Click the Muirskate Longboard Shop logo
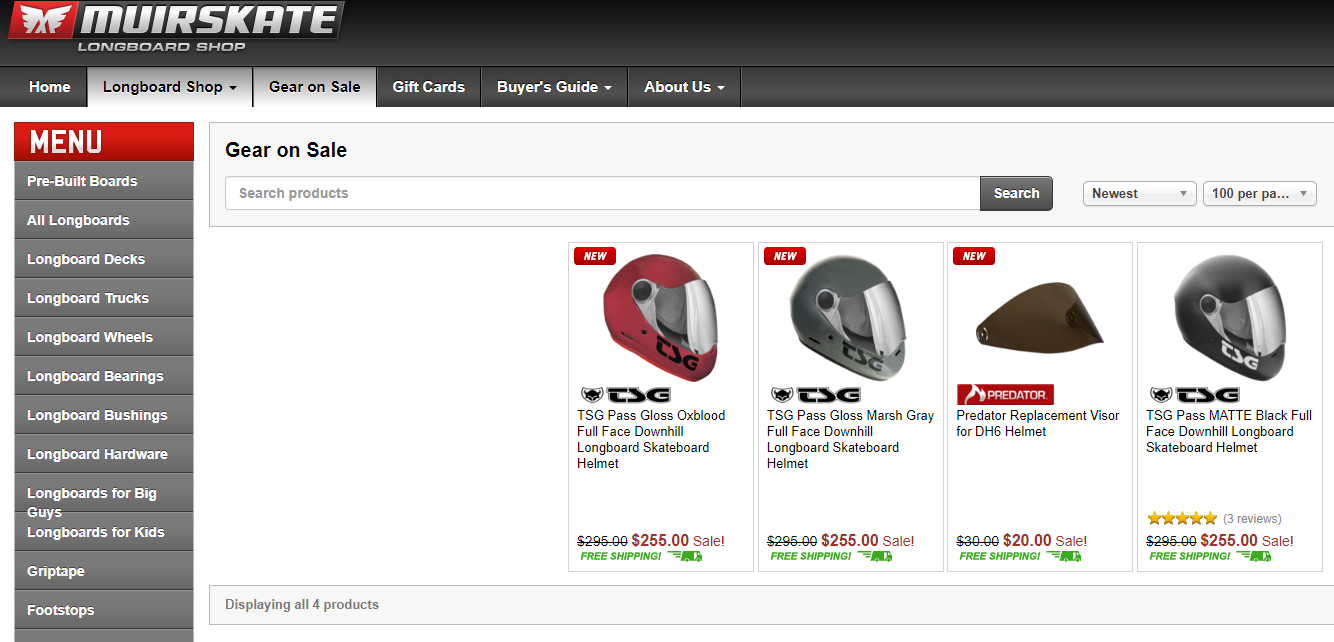The width and height of the screenshot is (1334, 642). pos(175,27)
